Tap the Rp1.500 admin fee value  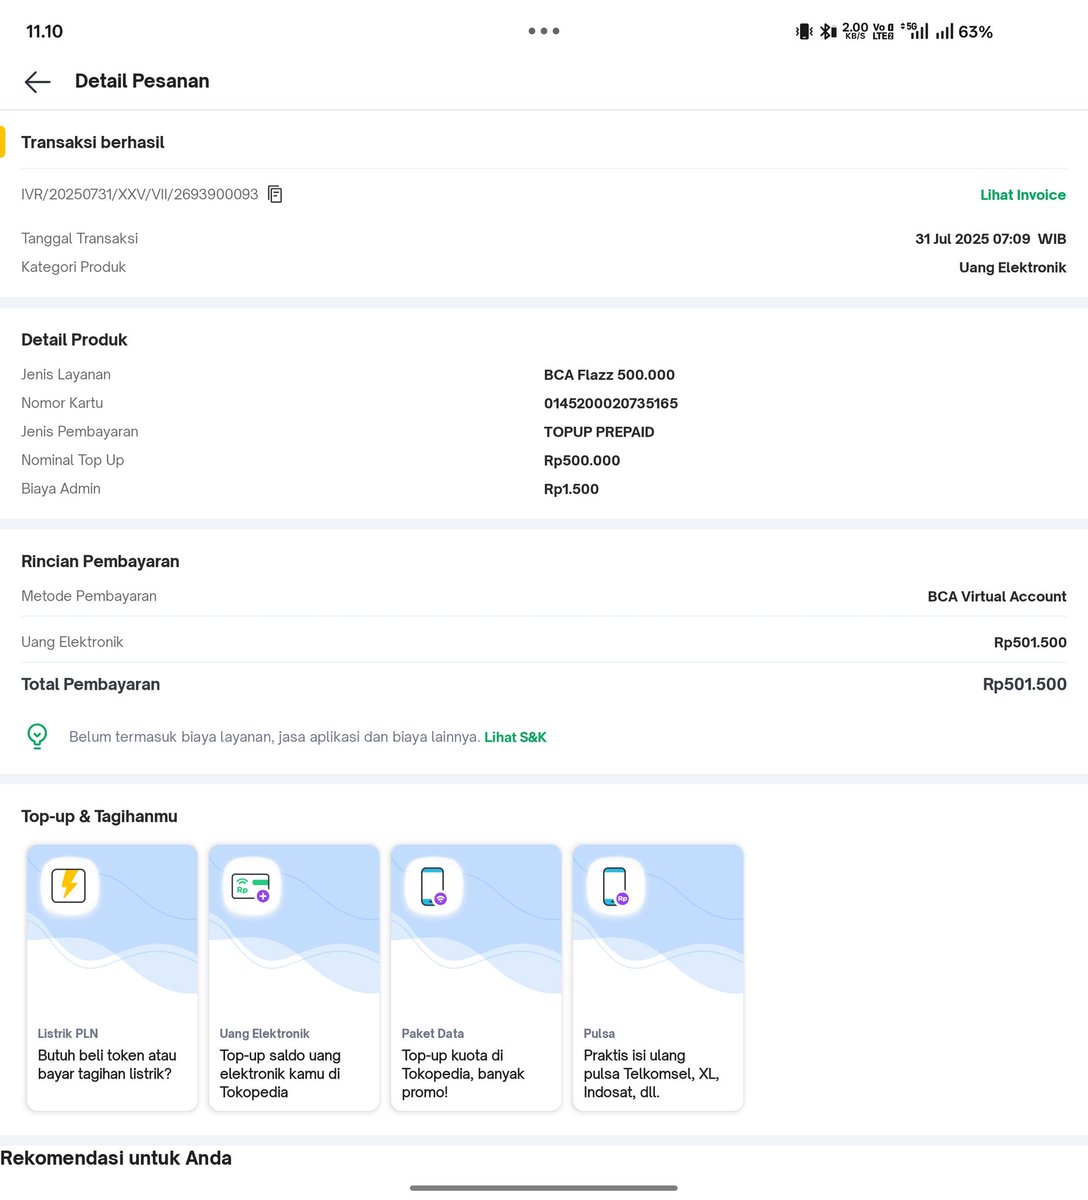571,489
